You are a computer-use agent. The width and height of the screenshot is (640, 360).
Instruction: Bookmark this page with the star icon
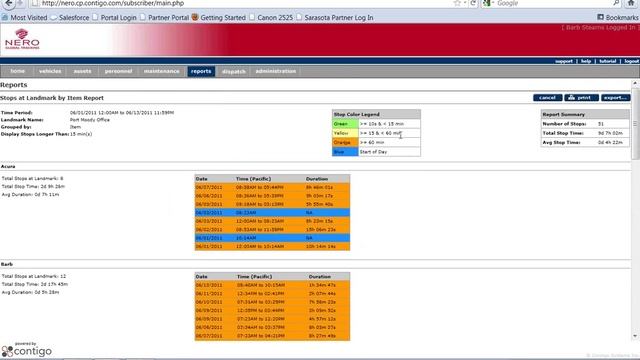[457, 3]
